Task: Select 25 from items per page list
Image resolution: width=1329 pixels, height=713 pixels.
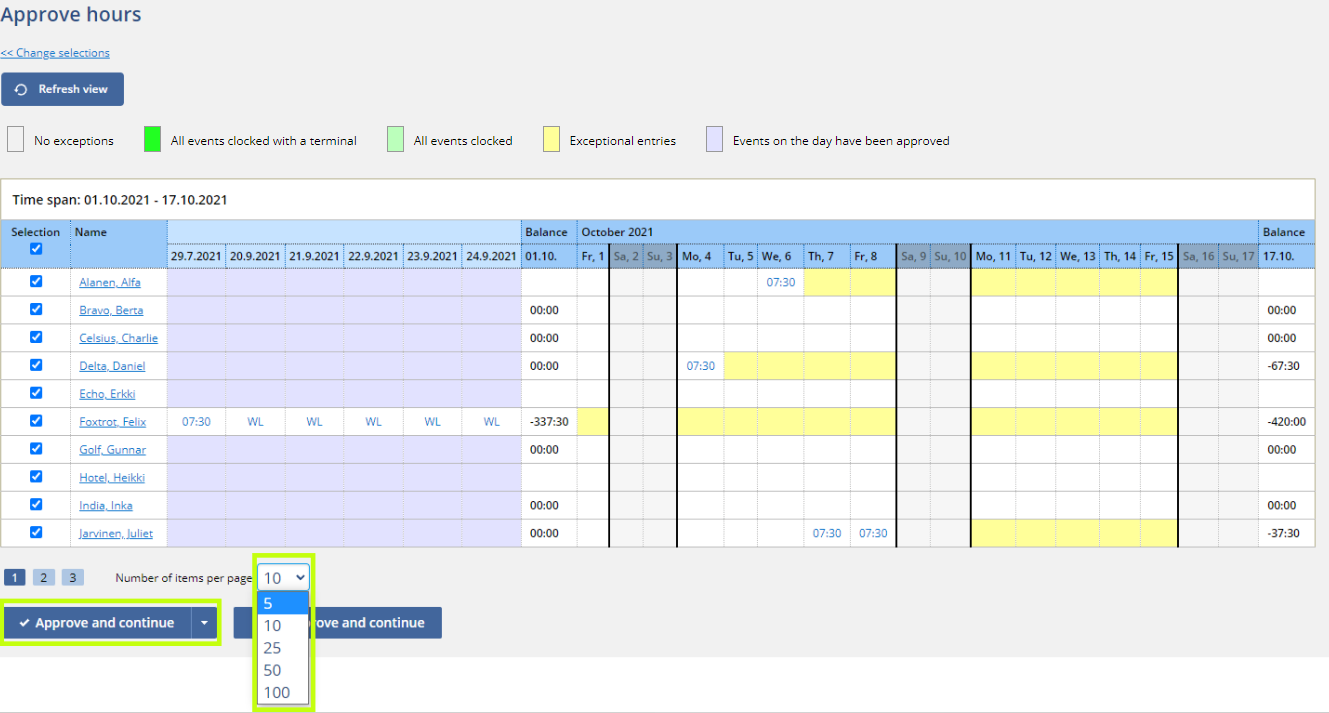Action: [272, 647]
